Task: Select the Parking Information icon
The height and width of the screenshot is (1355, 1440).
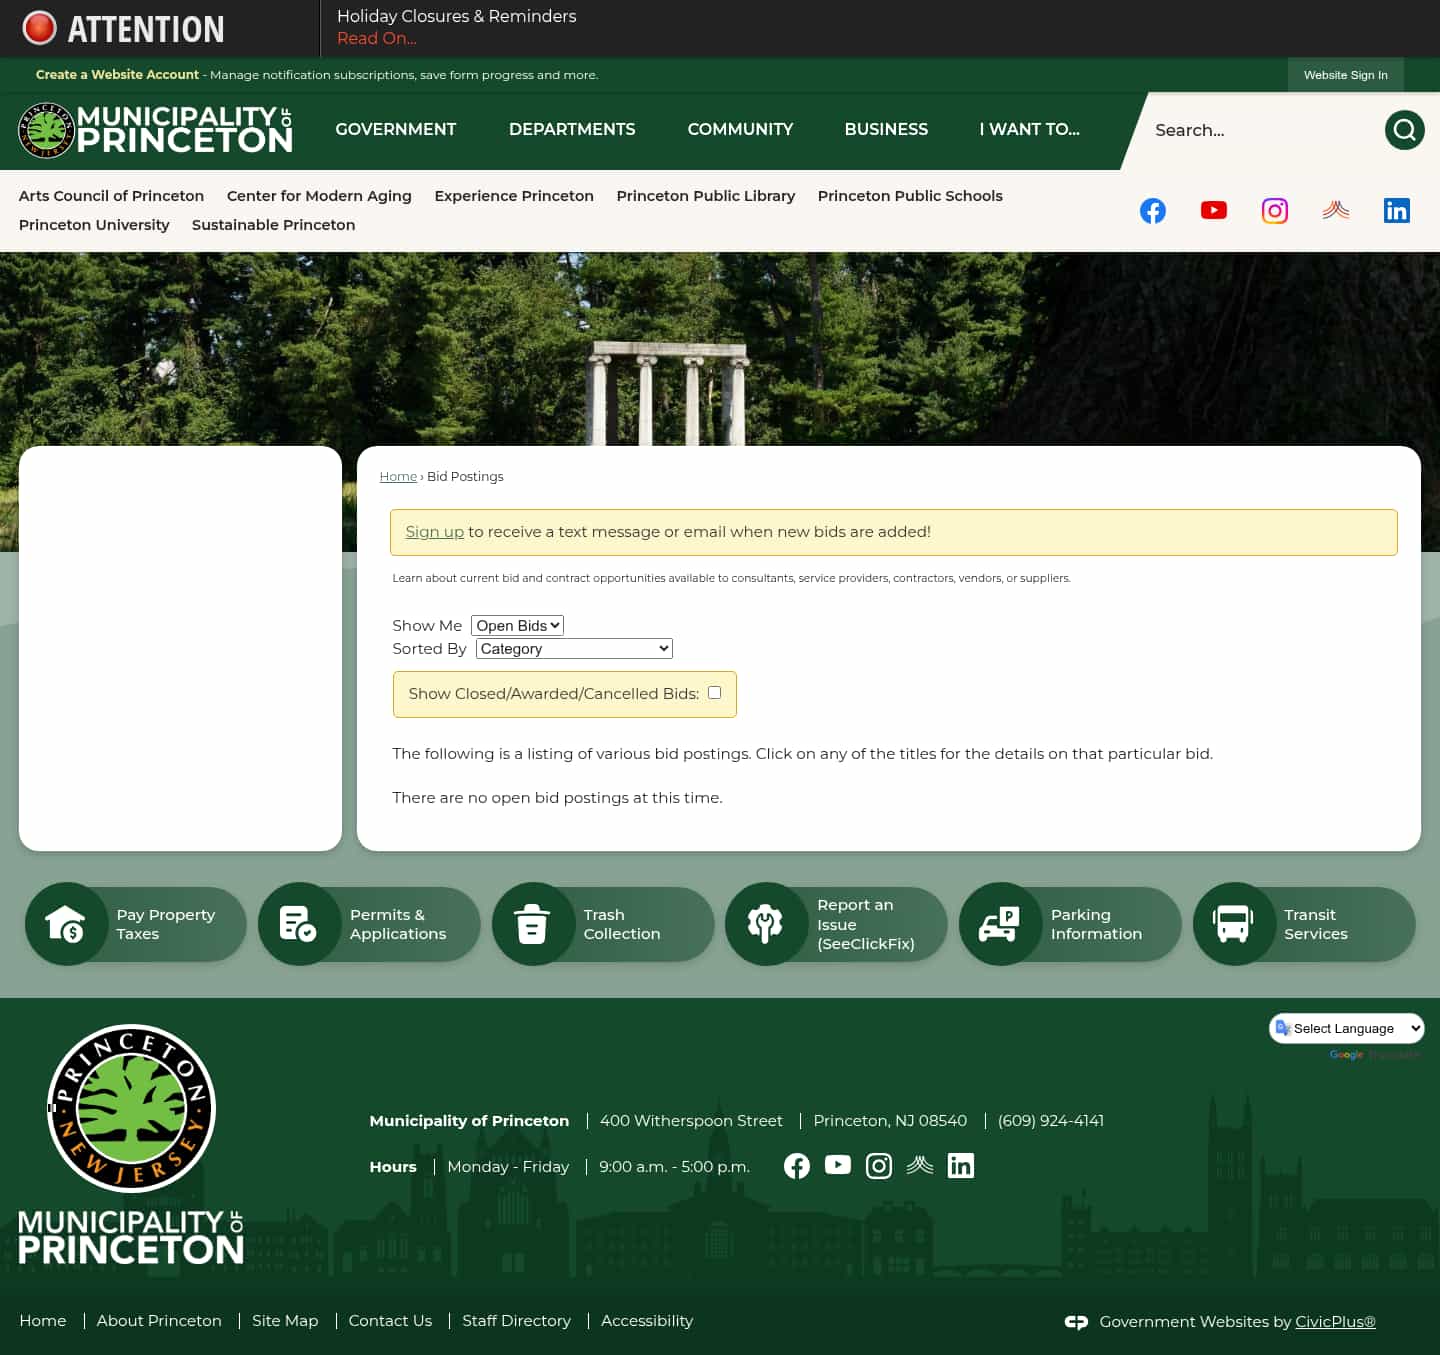Action: point(1000,923)
